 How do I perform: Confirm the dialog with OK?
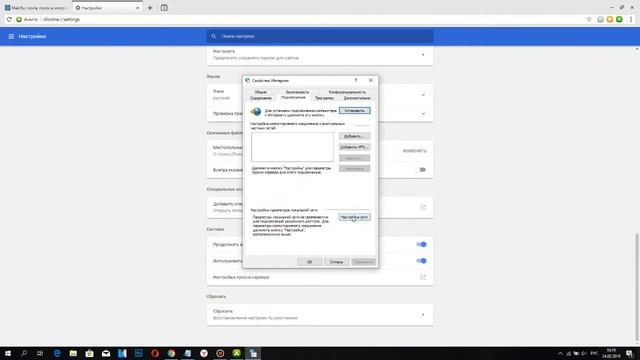pyautogui.click(x=309, y=262)
